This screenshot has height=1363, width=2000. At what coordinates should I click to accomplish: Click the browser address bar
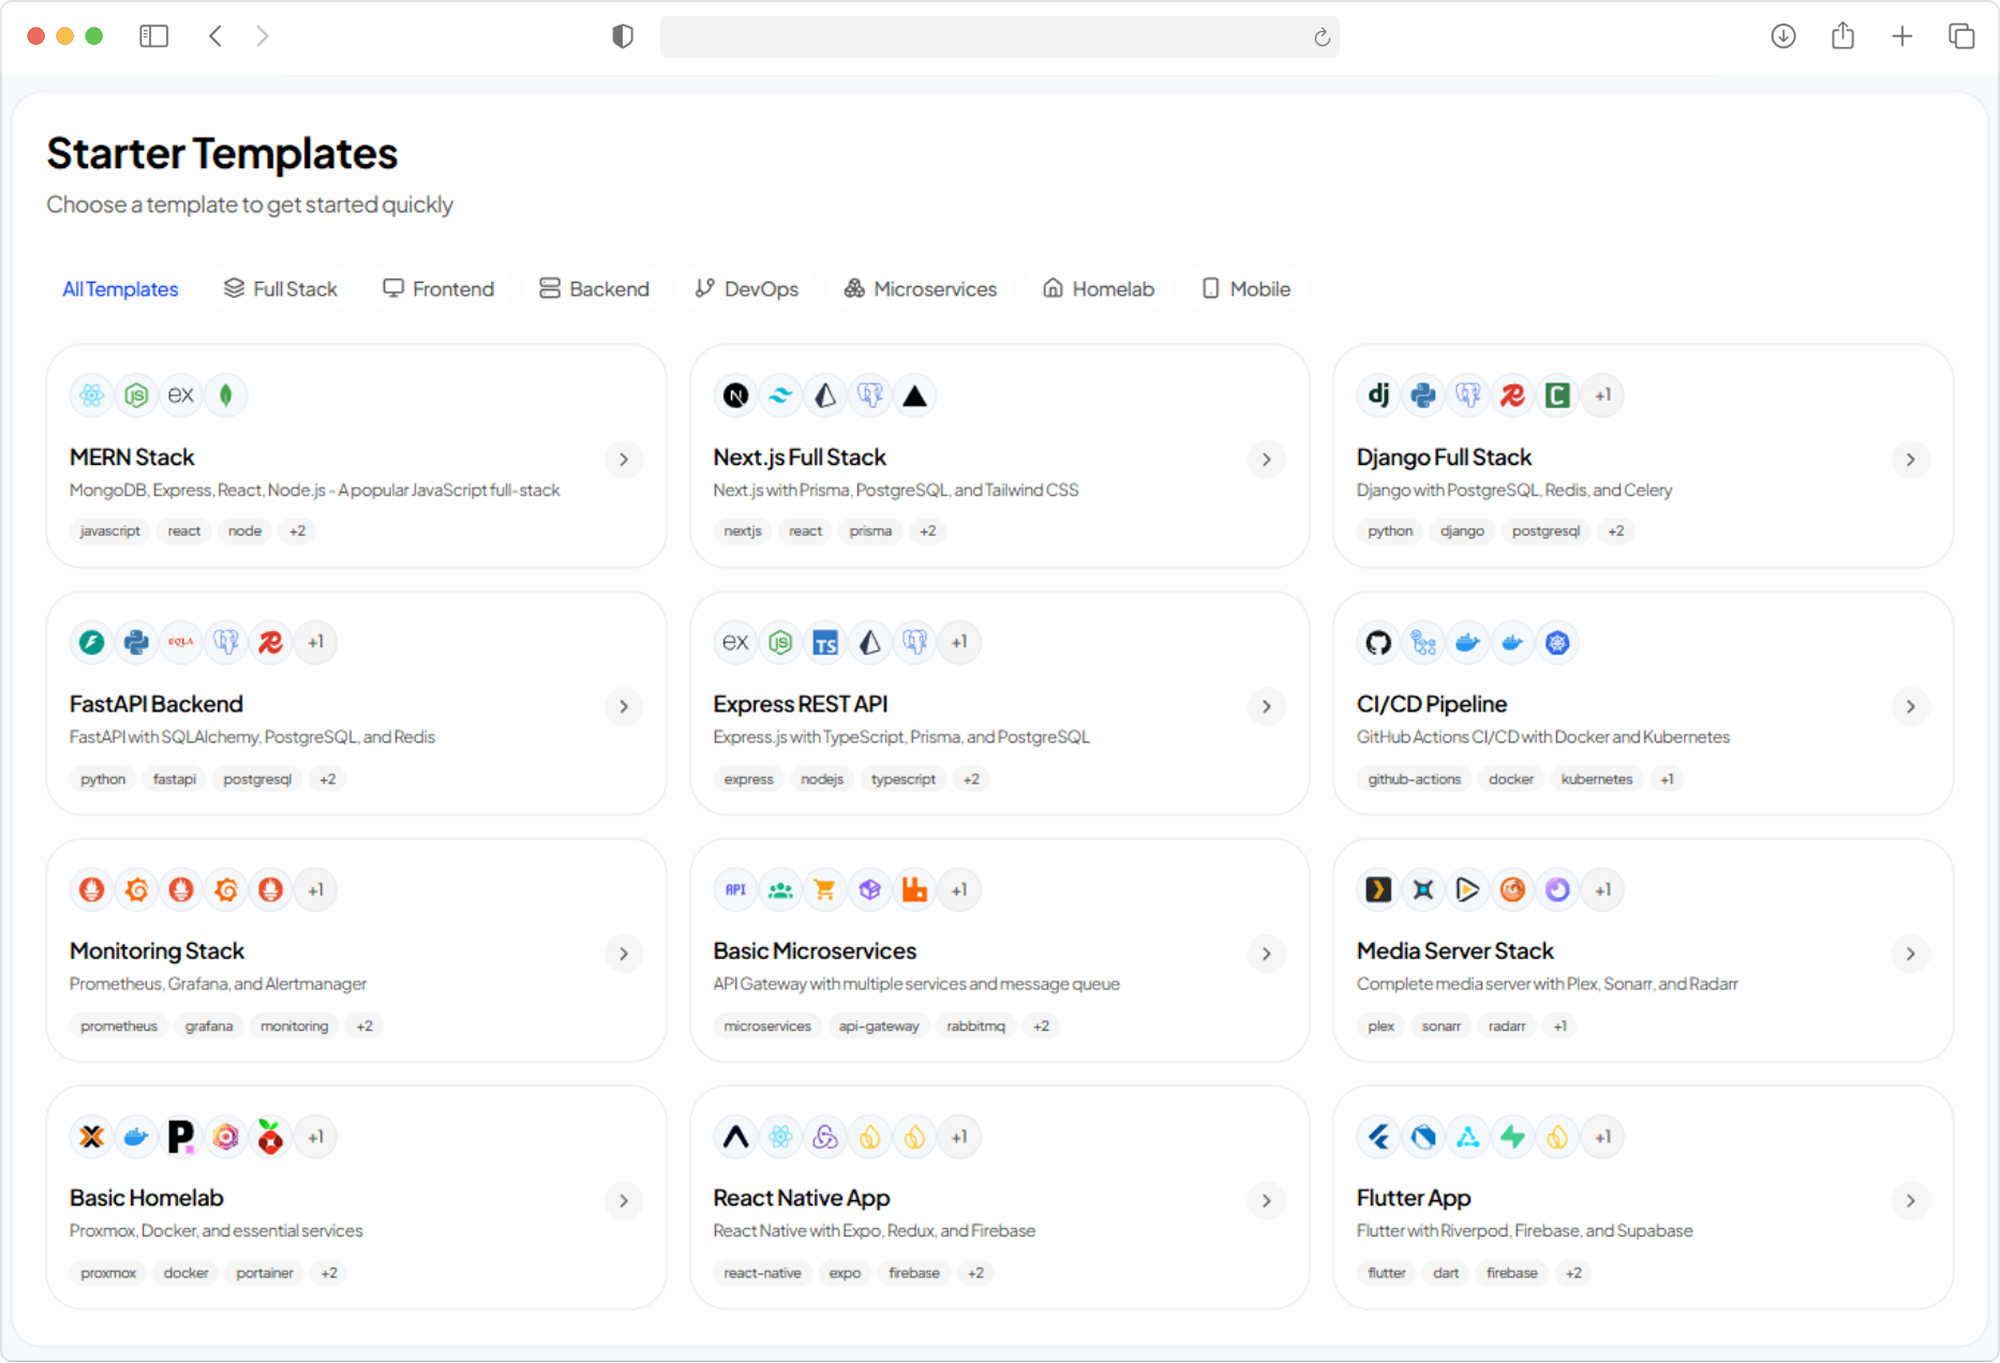click(x=980, y=37)
